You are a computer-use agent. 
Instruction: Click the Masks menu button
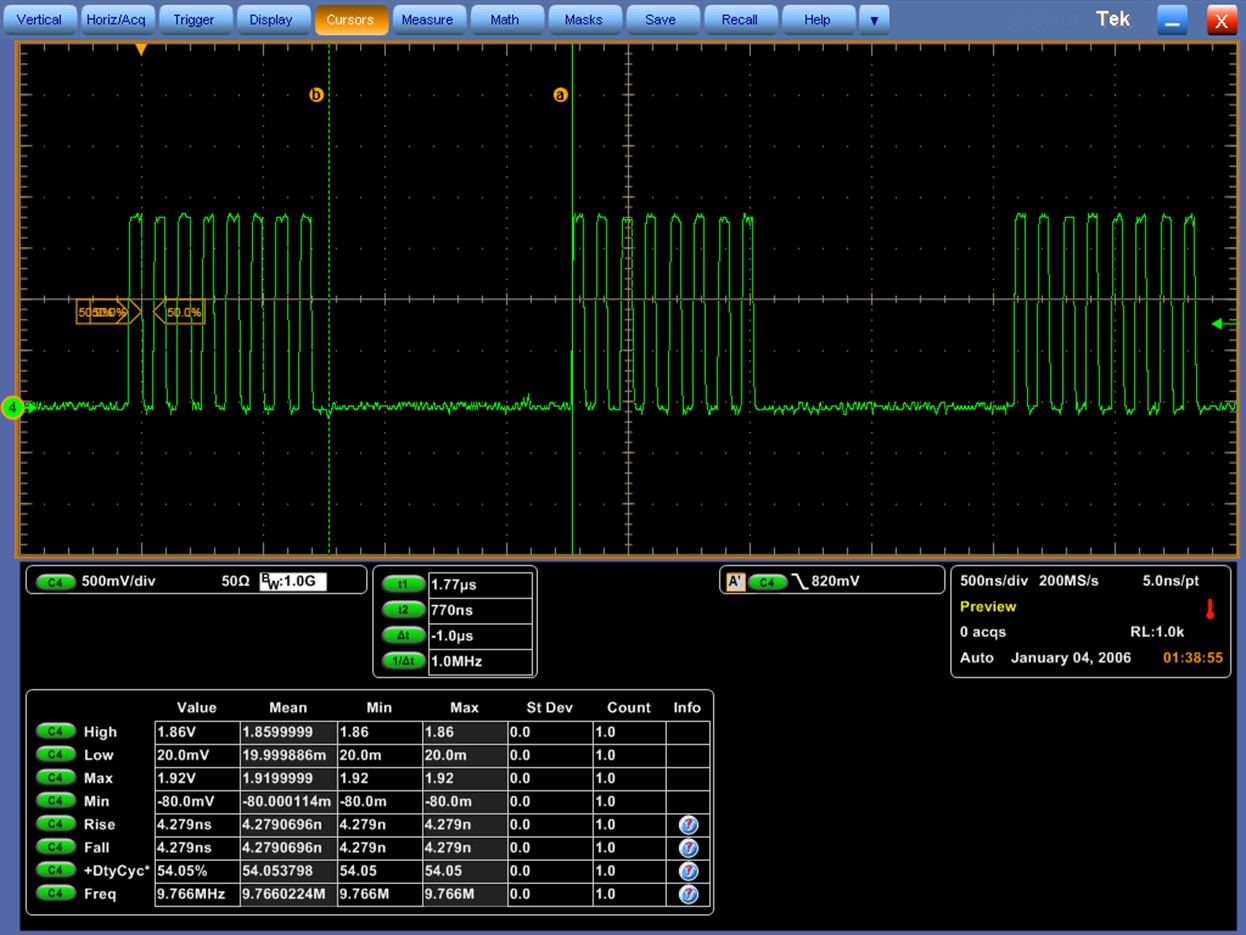coord(583,20)
